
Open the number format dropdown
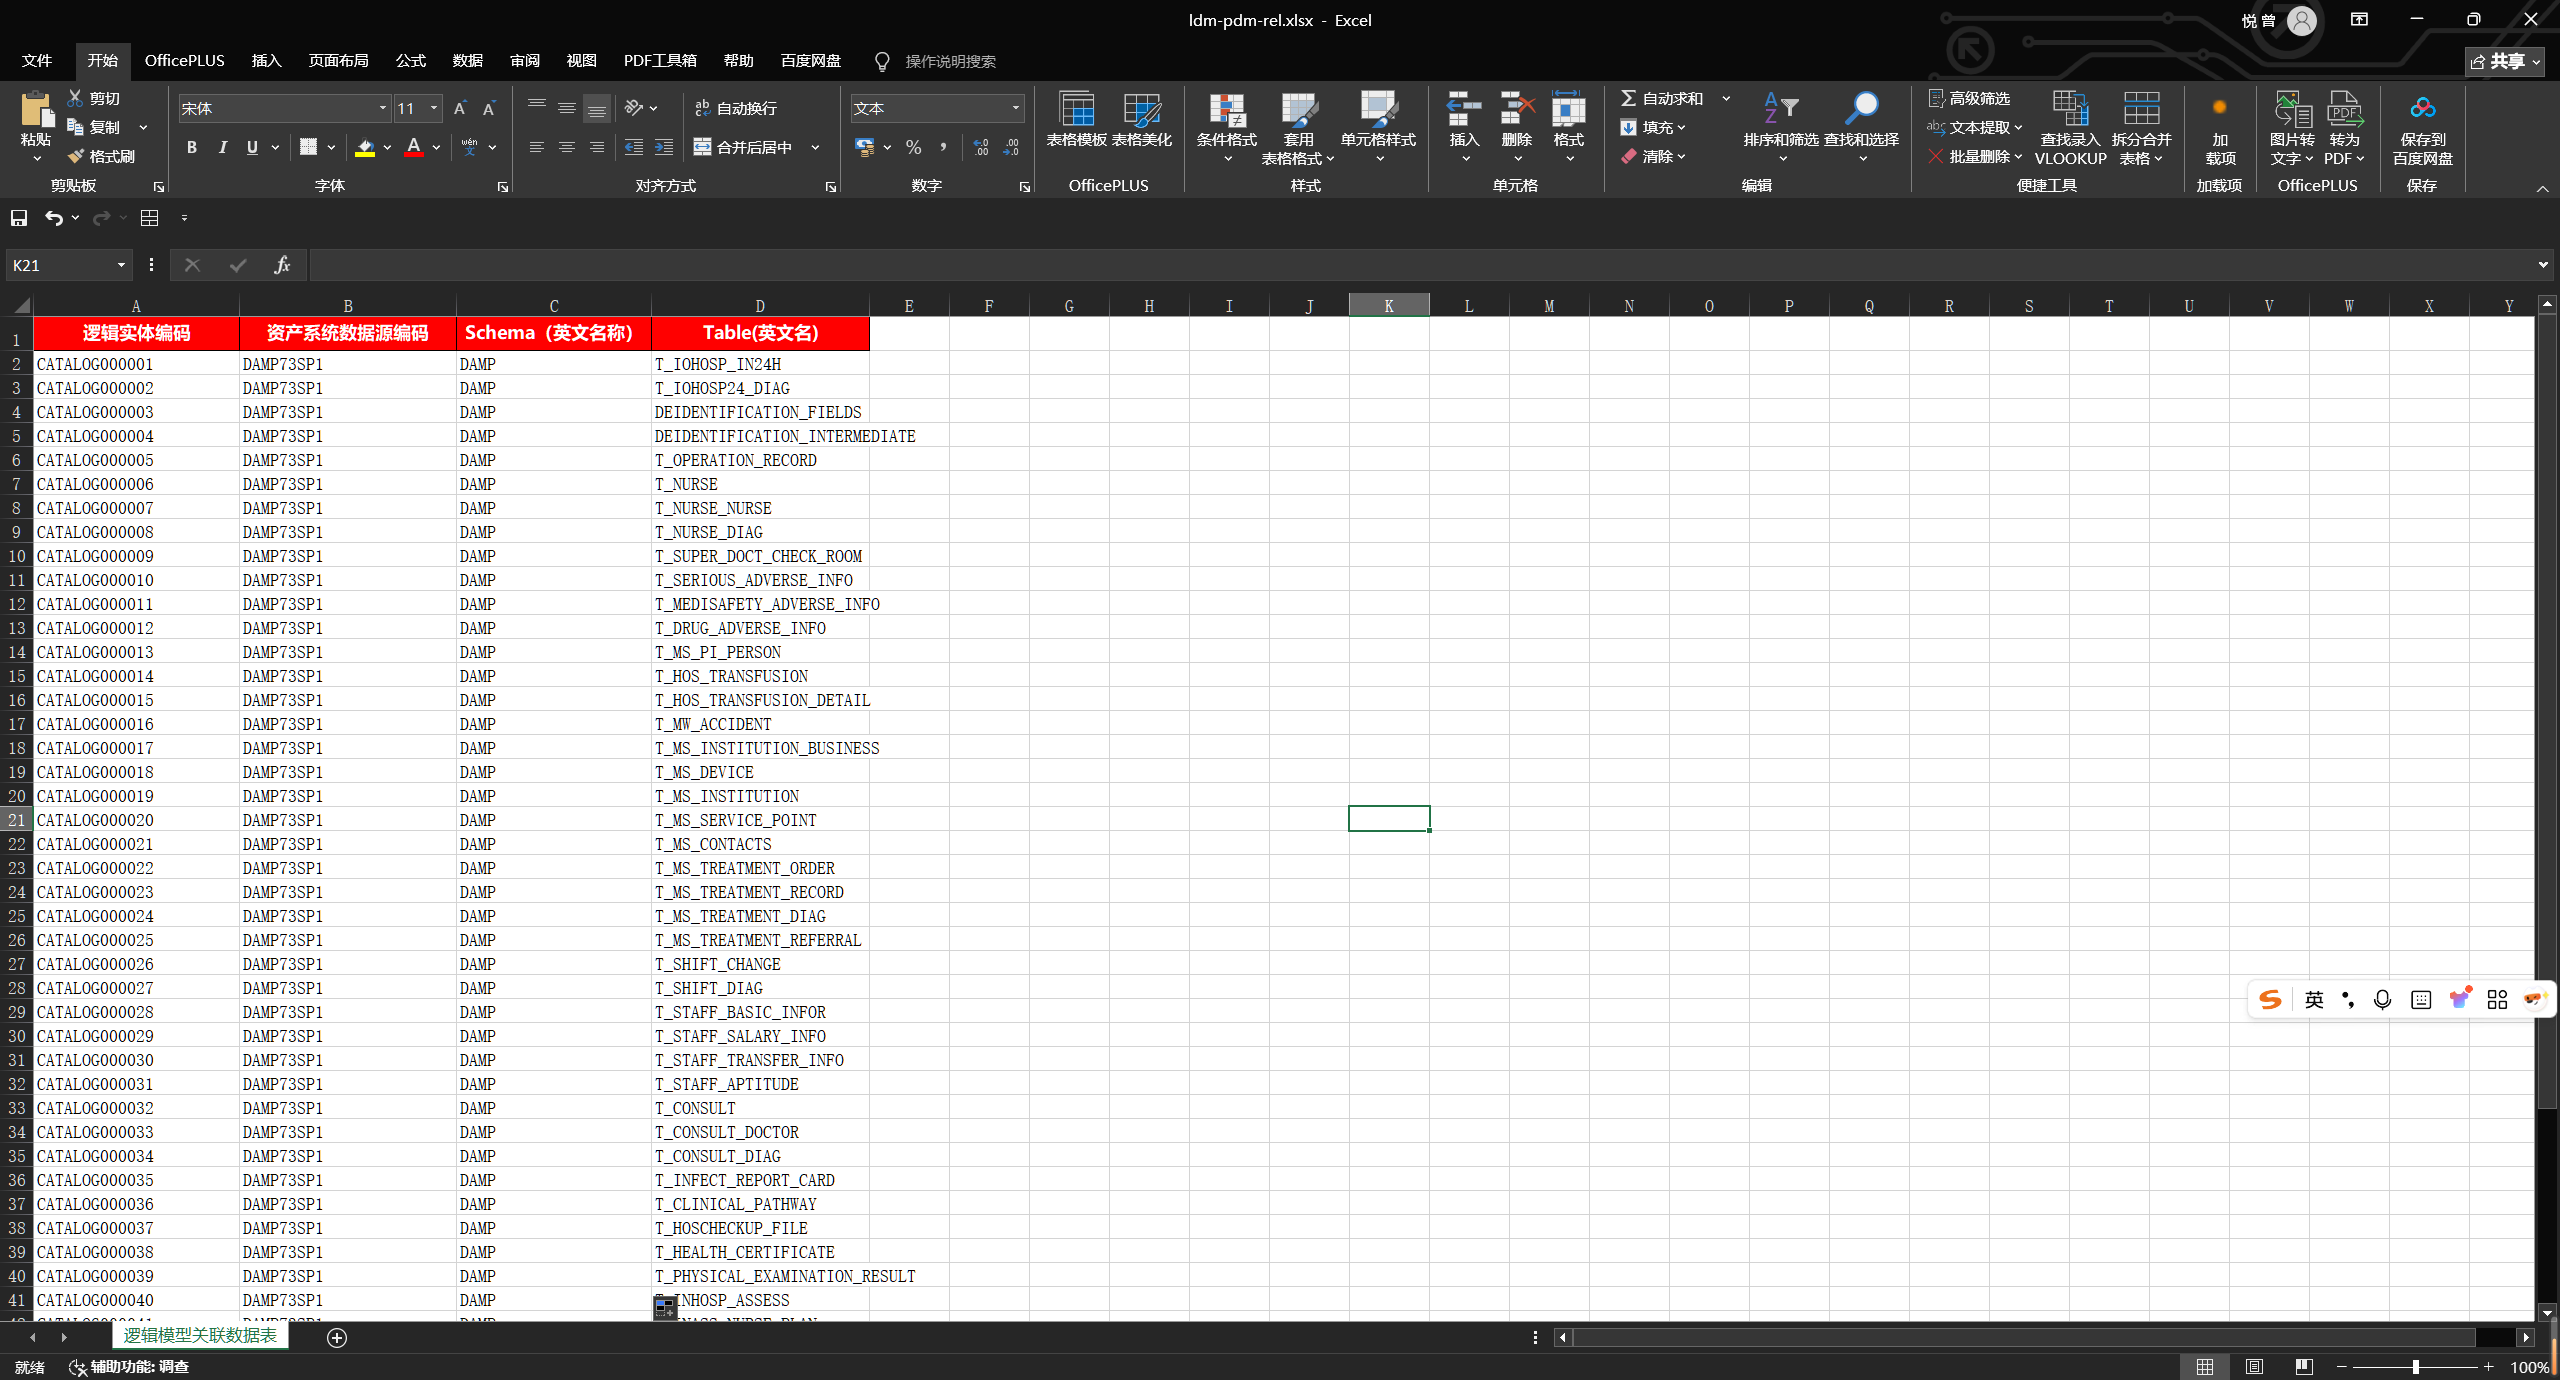coord(1016,108)
